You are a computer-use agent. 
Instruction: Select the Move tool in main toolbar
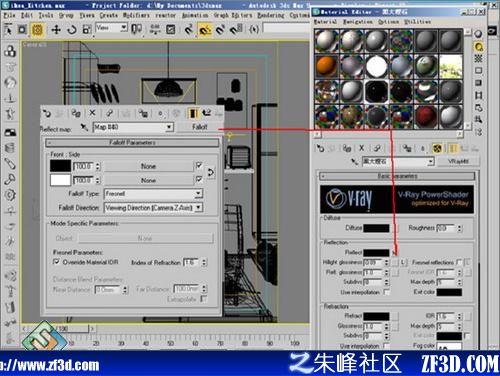56,30
